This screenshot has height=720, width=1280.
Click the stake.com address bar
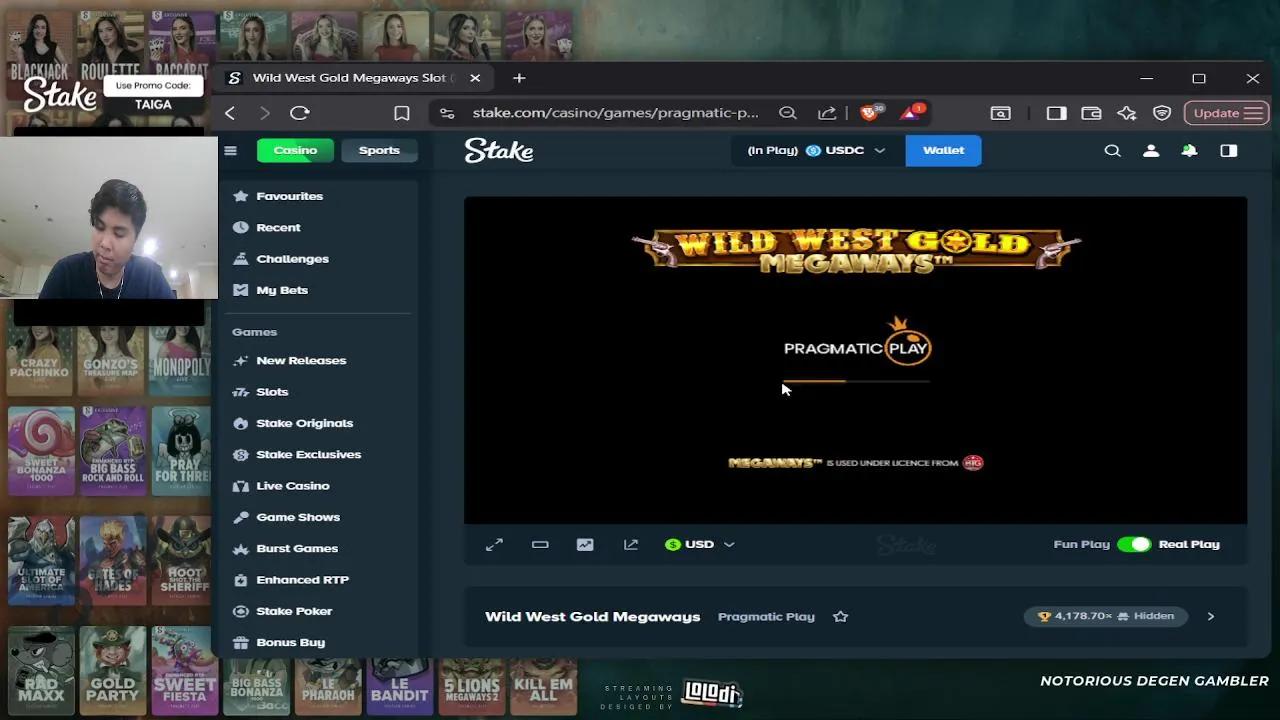point(615,113)
